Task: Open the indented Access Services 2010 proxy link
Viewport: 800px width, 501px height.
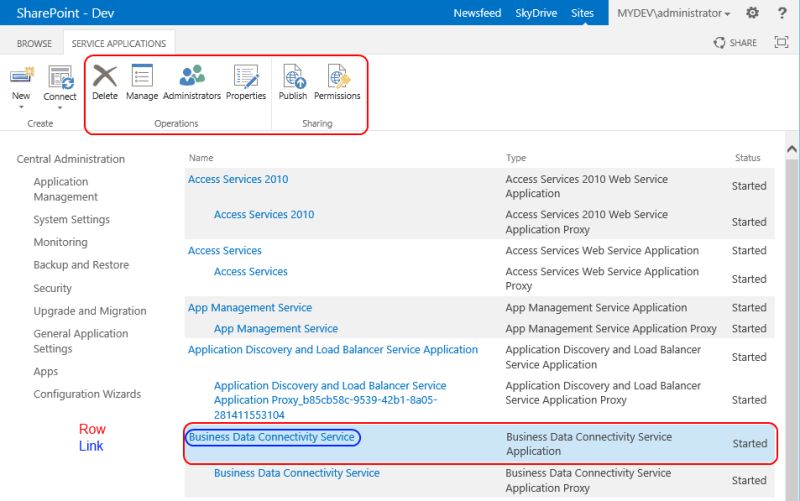Action: [264, 214]
